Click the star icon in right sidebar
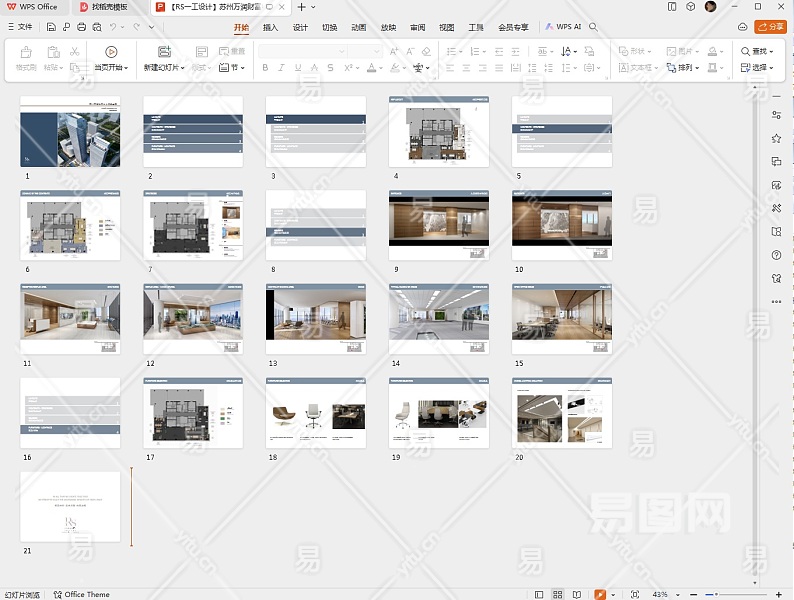This screenshot has height=600, width=794. (x=776, y=138)
